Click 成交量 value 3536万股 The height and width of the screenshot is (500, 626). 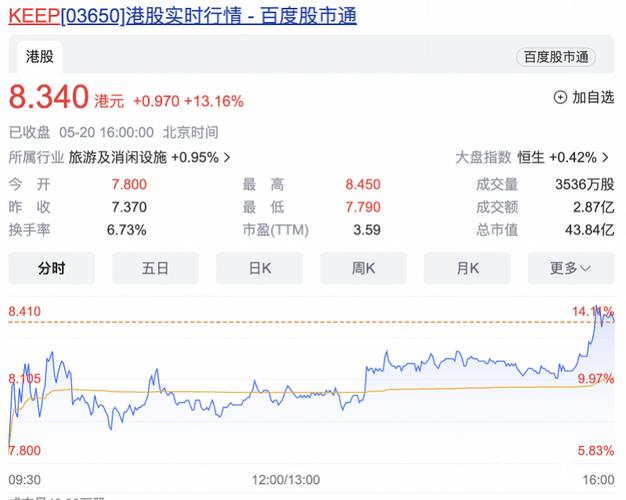coord(584,185)
